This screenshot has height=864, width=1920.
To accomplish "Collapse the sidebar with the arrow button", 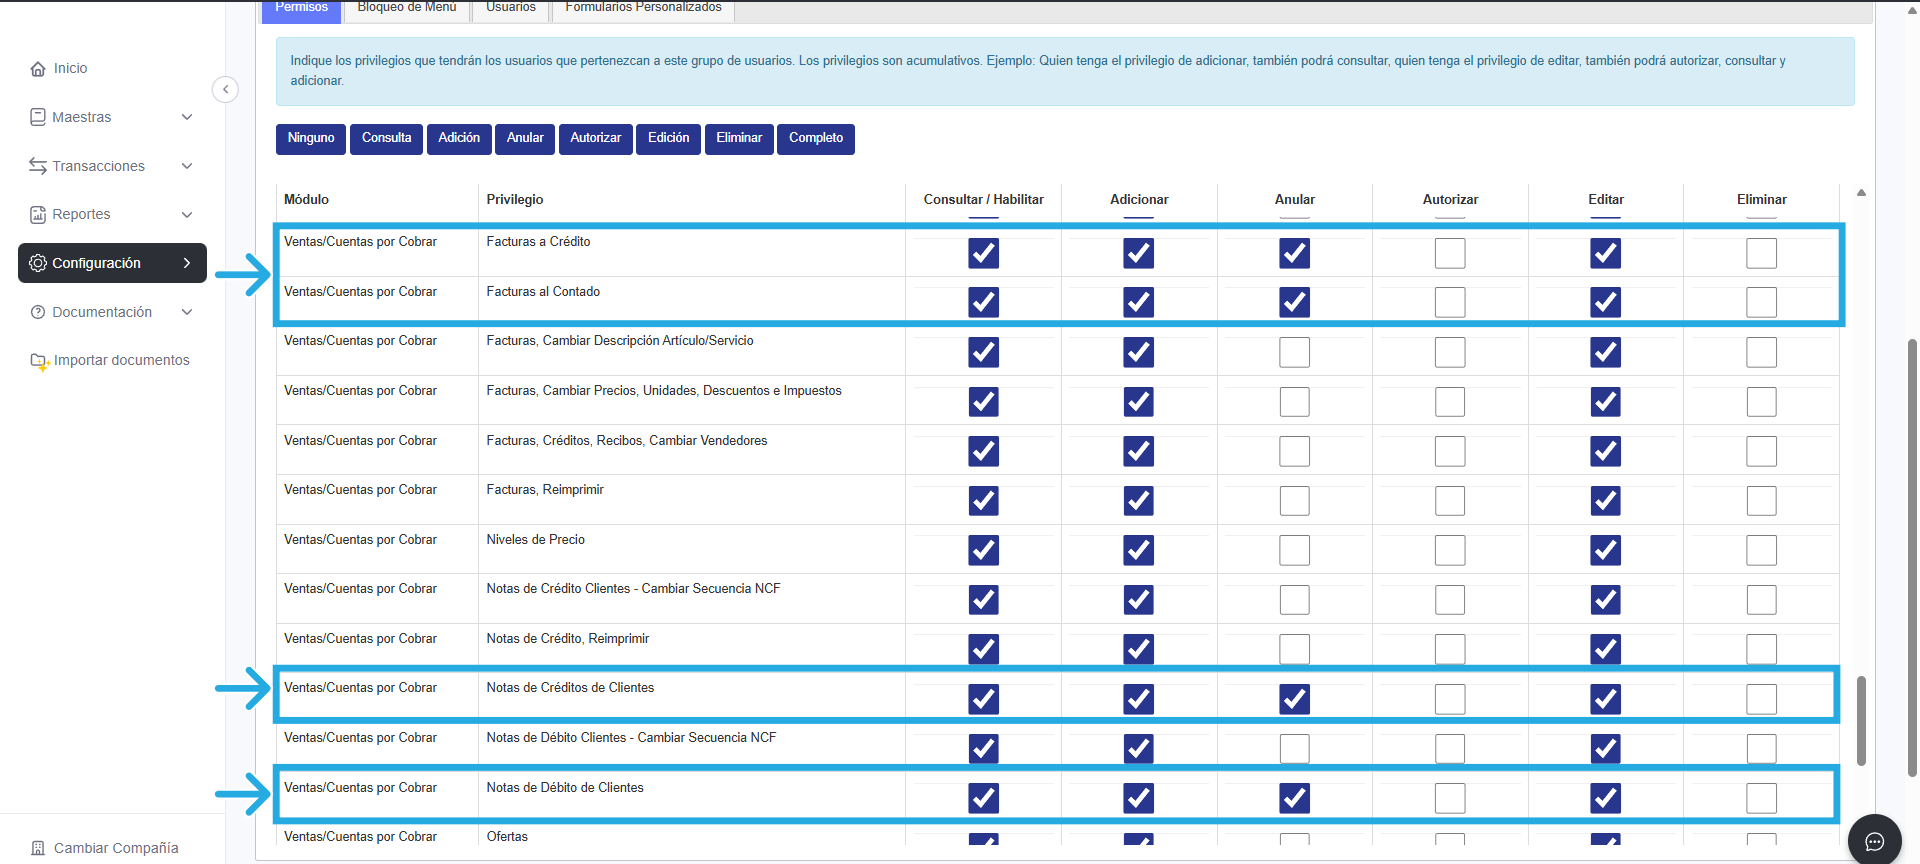I will 226,90.
